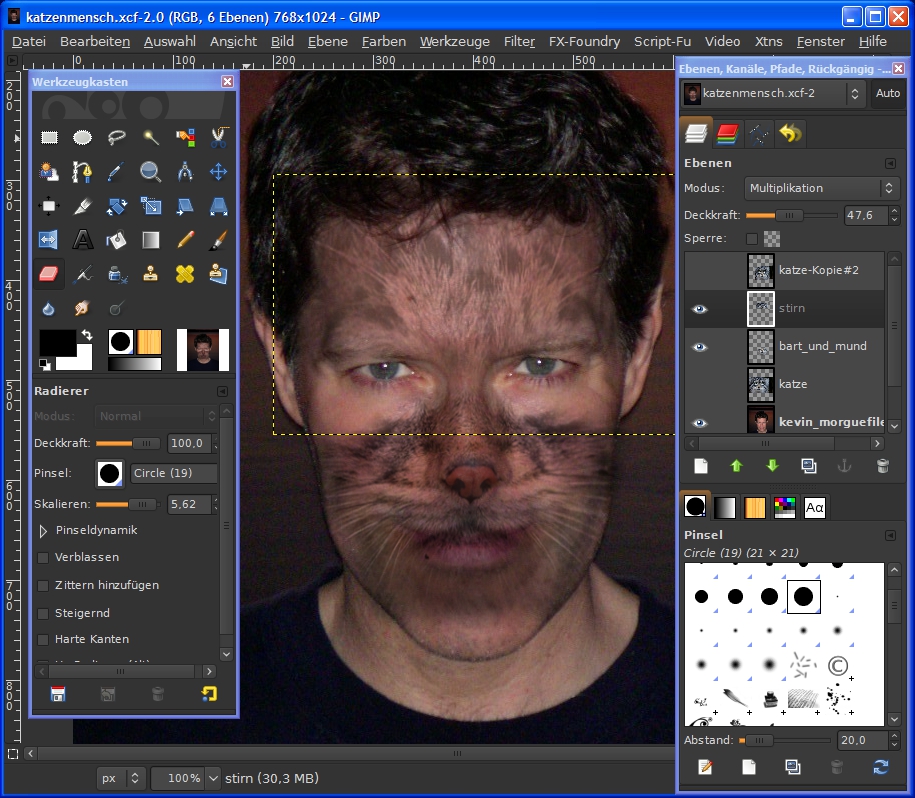Swap foreground and background colors
Viewport: 915px width, 798px height.
[x=87, y=335]
